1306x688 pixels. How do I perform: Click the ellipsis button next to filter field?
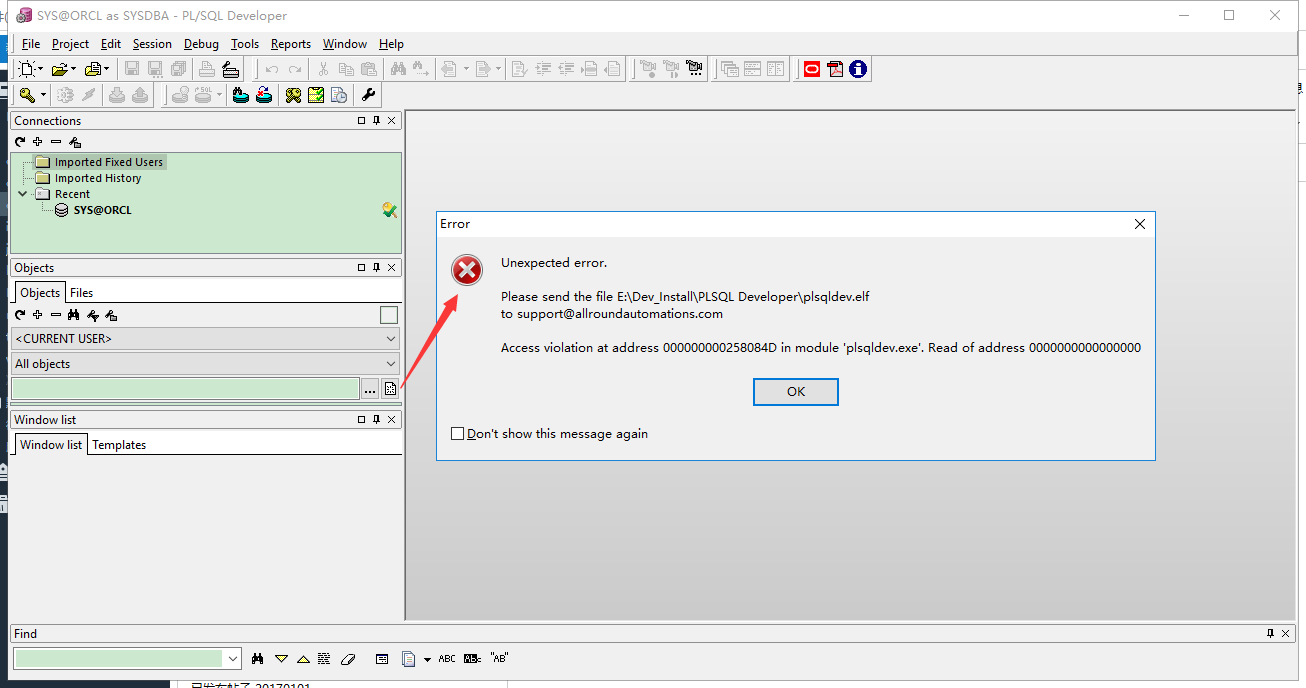[x=370, y=389]
